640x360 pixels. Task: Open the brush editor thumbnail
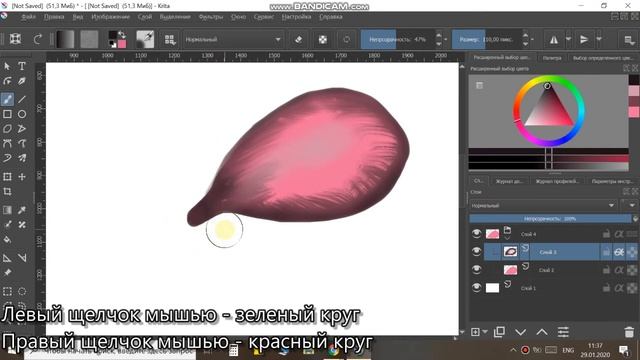tap(145, 39)
